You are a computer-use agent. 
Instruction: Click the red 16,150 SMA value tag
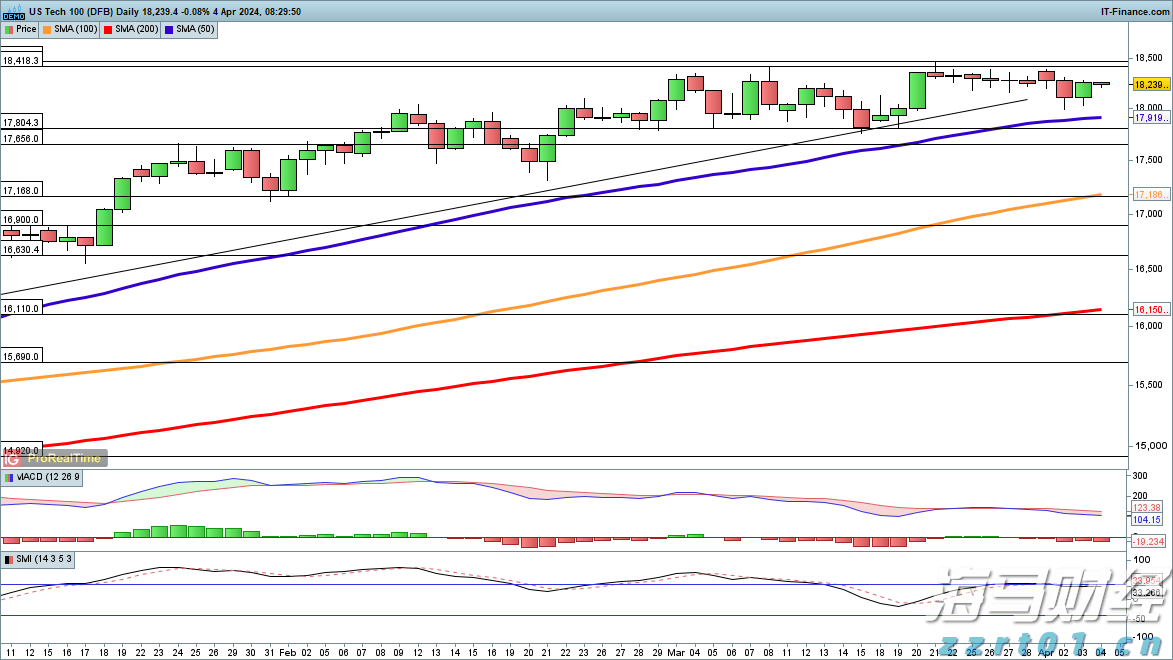point(1148,311)
